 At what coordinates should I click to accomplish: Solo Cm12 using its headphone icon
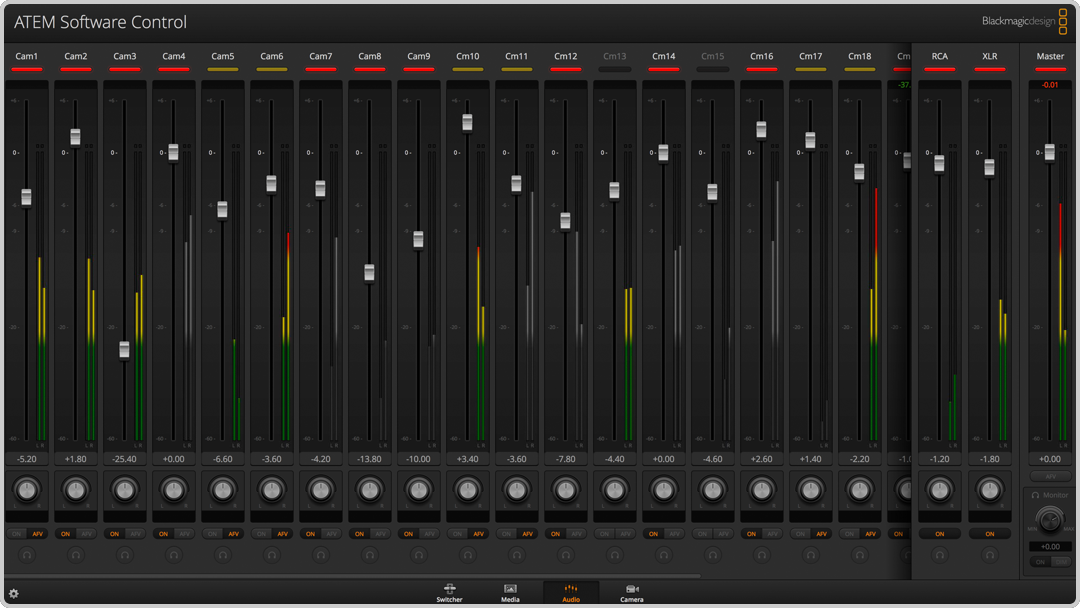click(x=565, y=555)
